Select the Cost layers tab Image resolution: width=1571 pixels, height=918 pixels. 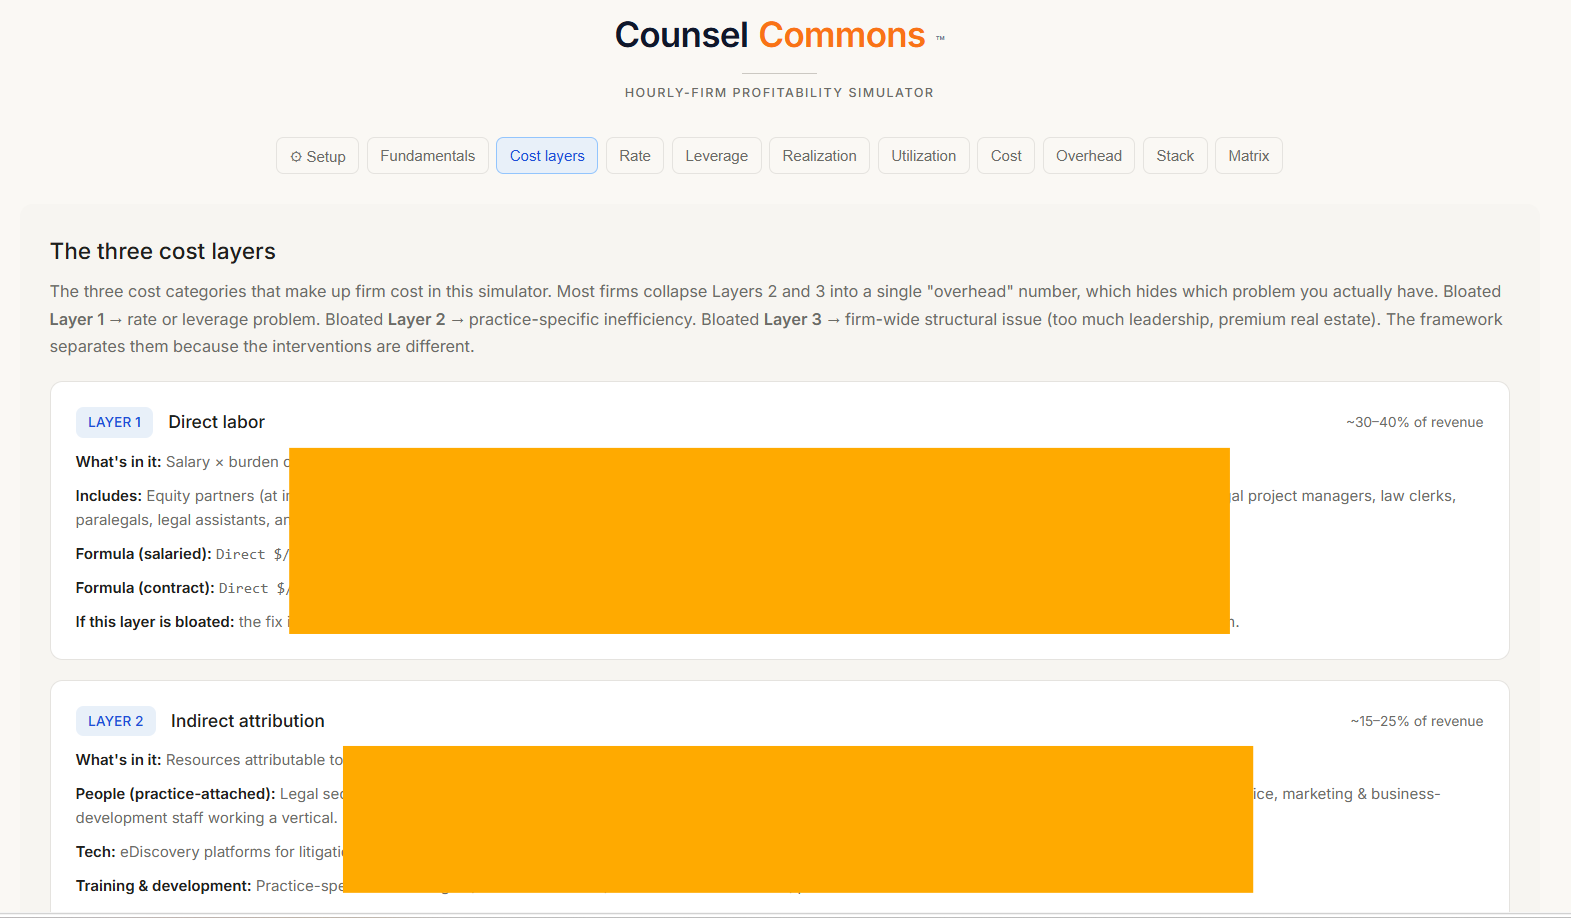click(x=547, y=156)
